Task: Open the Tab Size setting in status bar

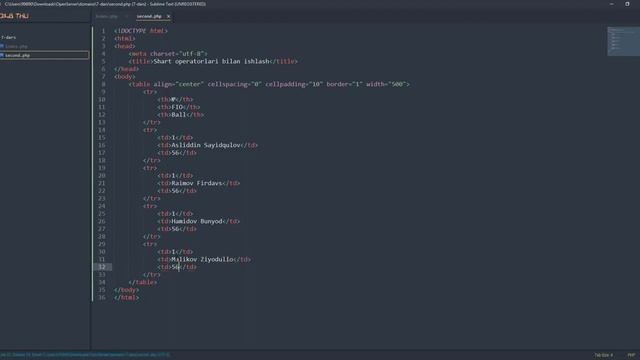Action: (x=604, y=355)
